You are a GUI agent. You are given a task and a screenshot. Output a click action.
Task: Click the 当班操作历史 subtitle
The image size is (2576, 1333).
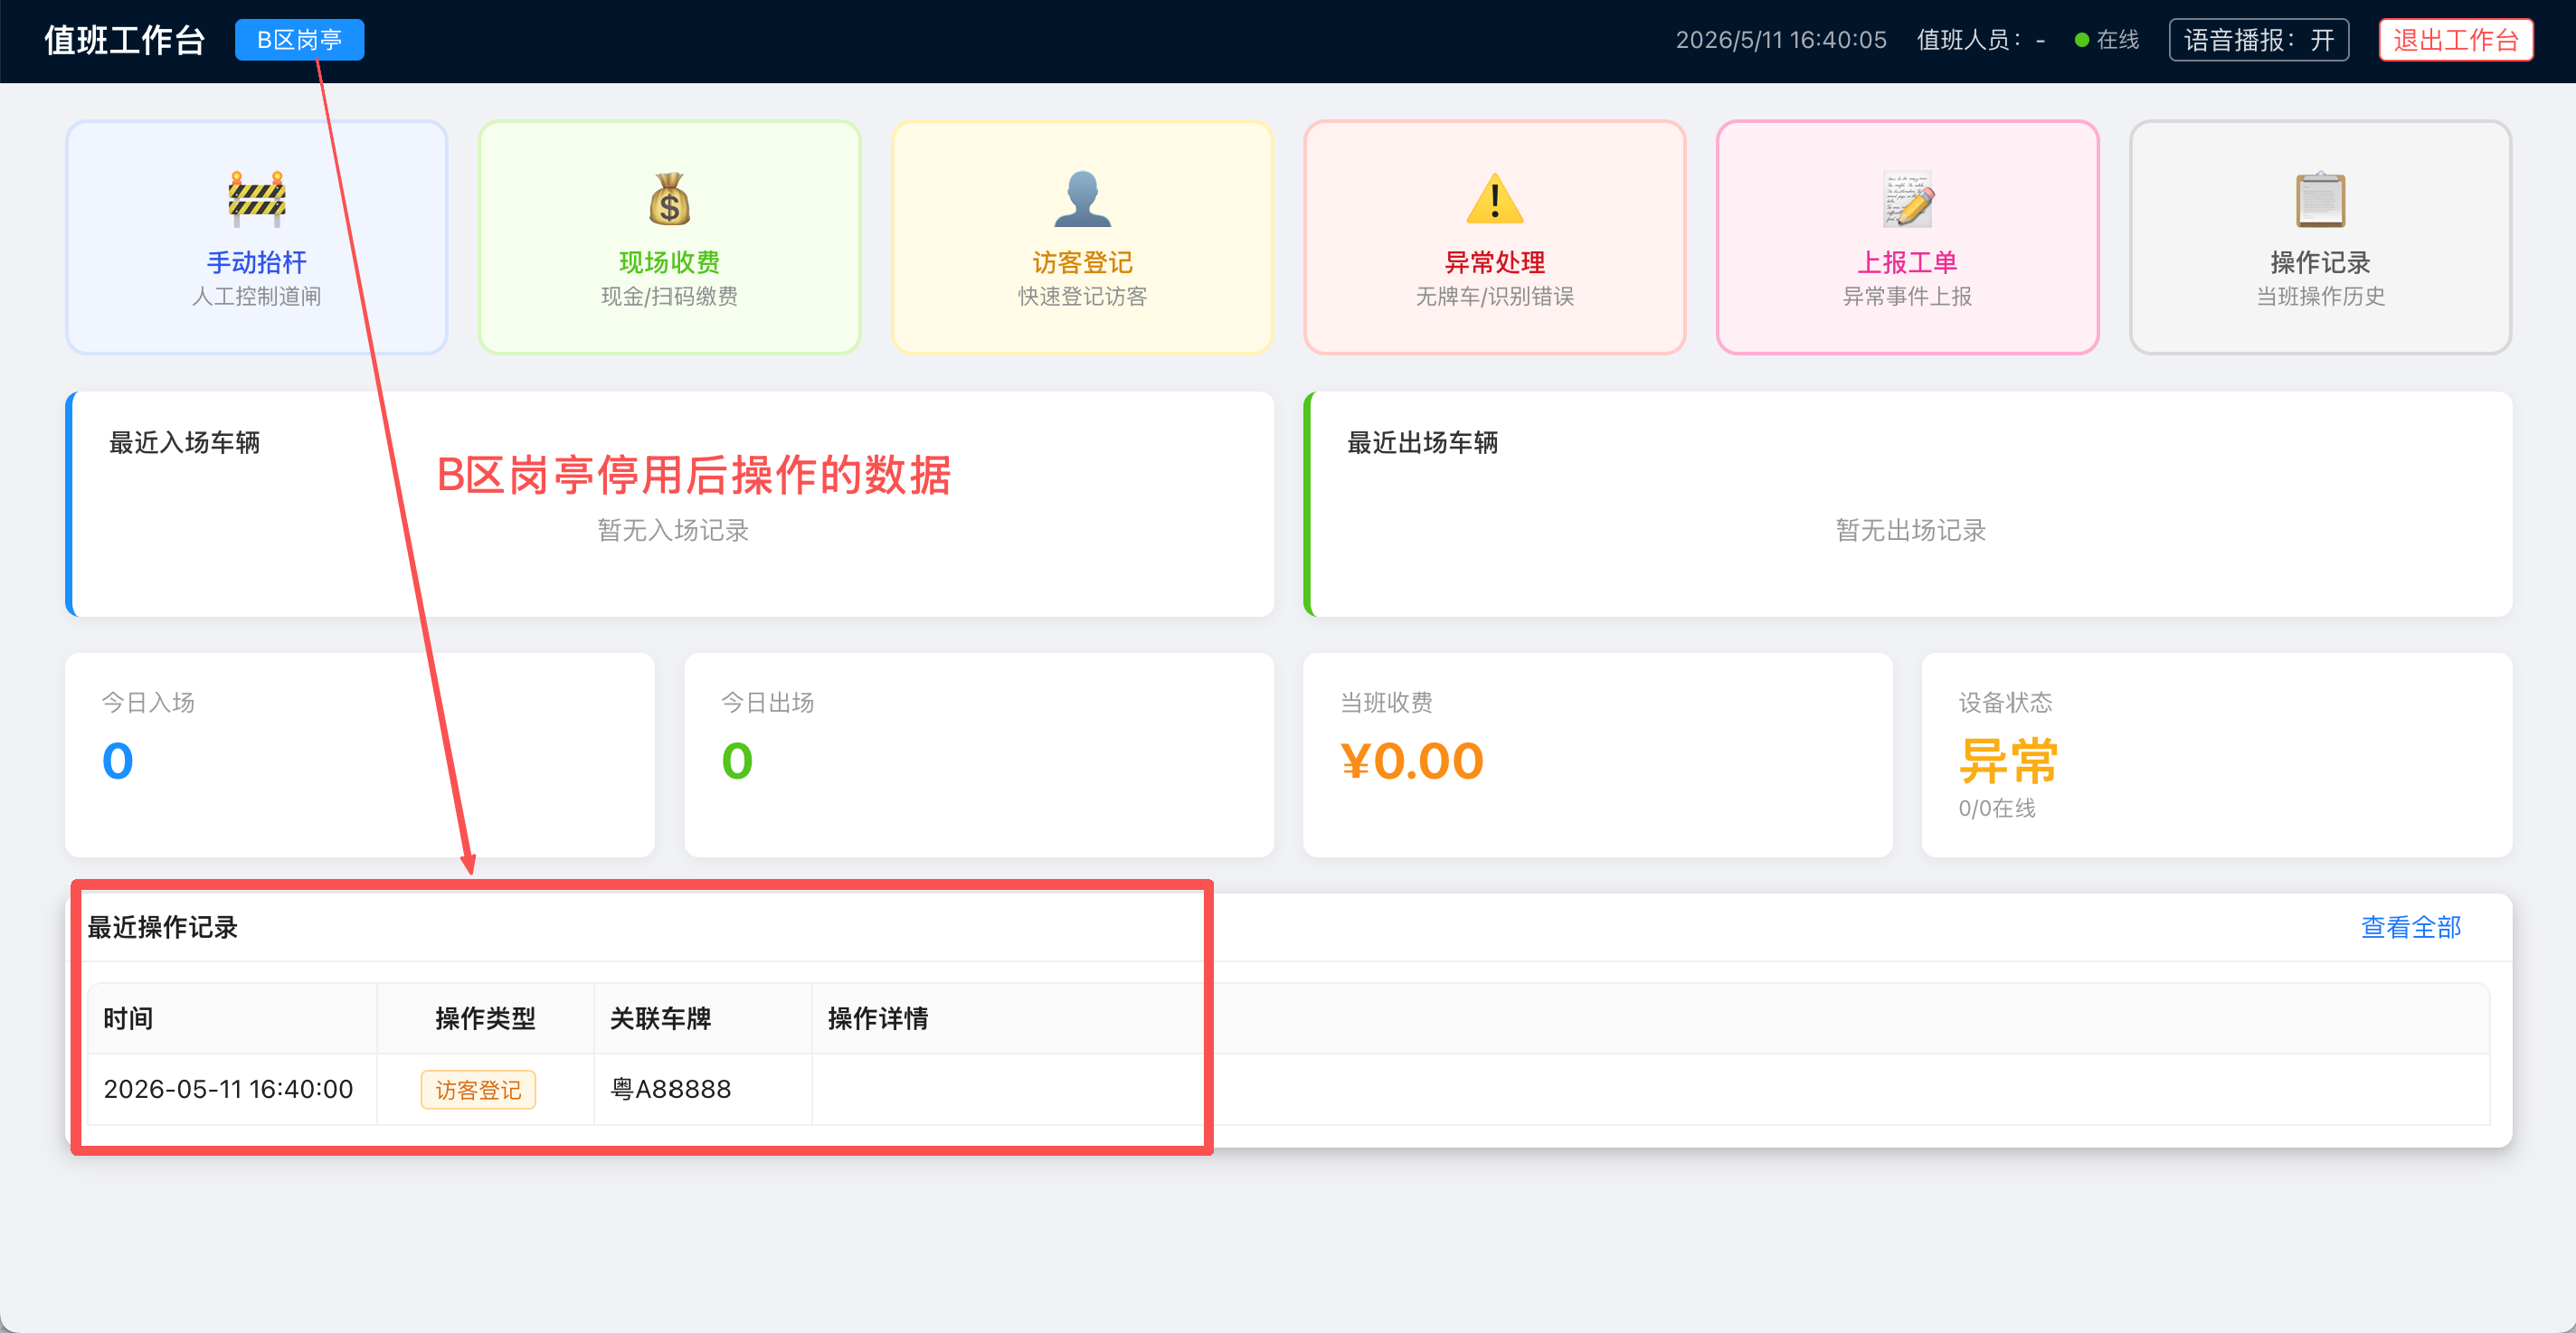[x=2320, y=296]
